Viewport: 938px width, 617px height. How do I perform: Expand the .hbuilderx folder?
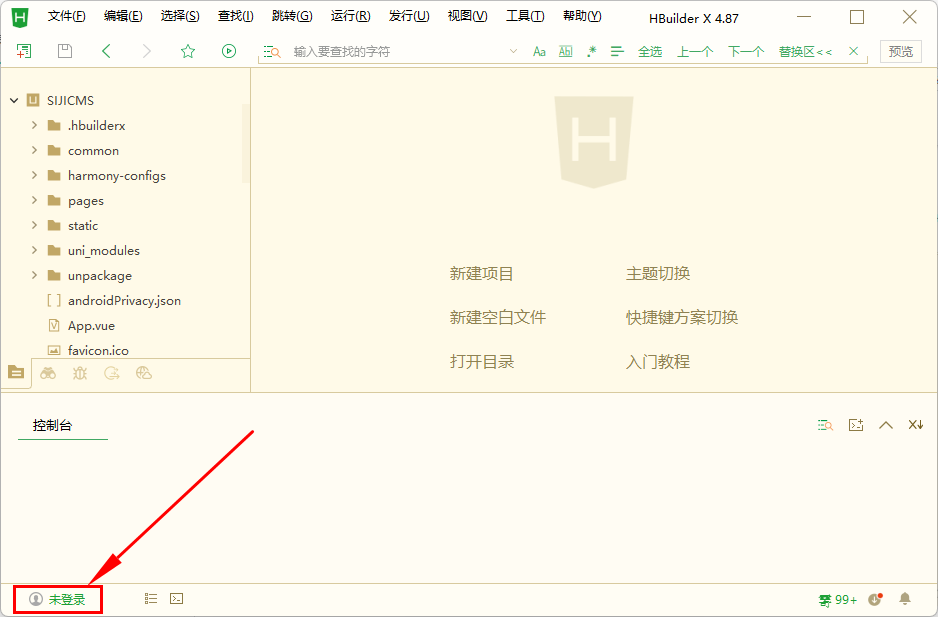click(x=34, y=125)
